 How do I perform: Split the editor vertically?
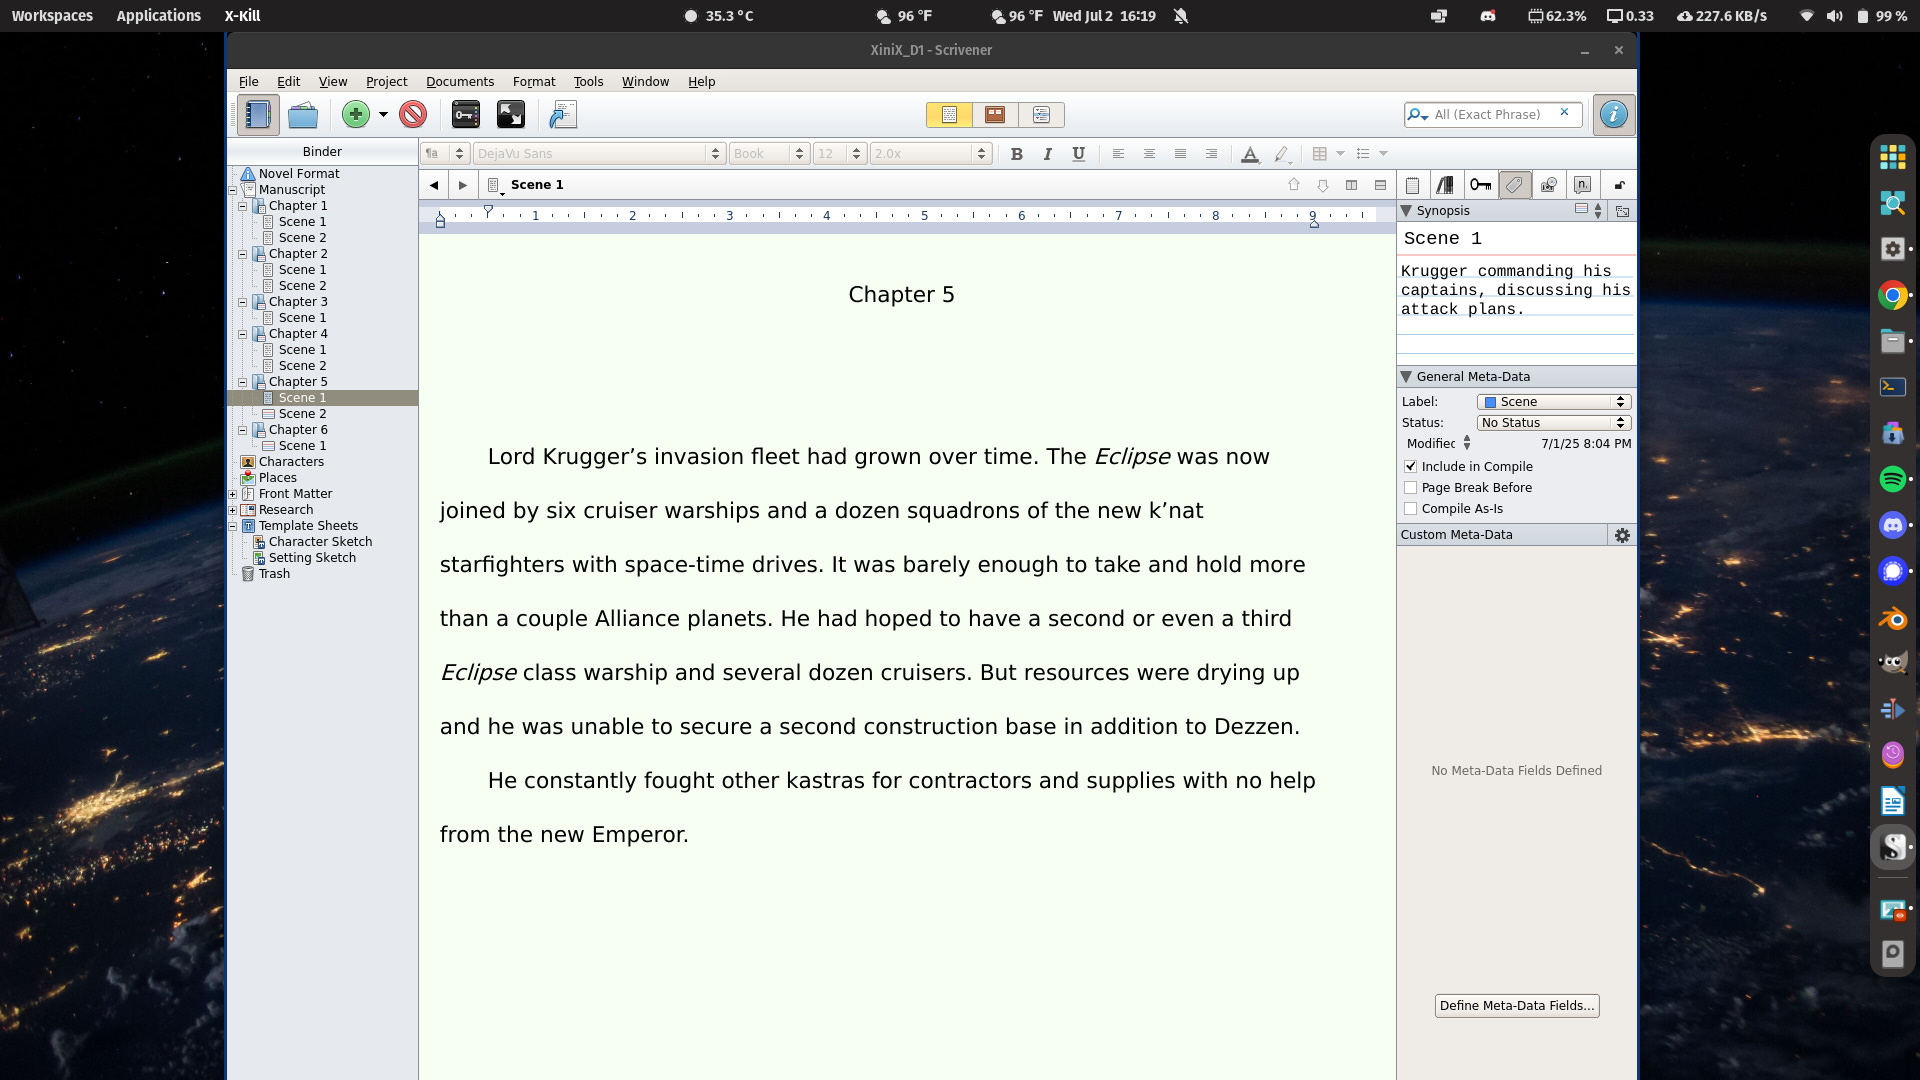(1351, 185)
